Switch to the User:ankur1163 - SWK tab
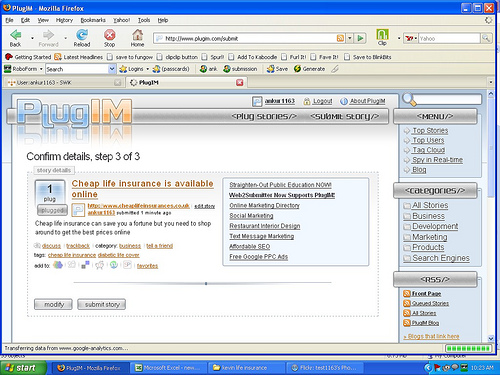 click(x=64, y=82)
